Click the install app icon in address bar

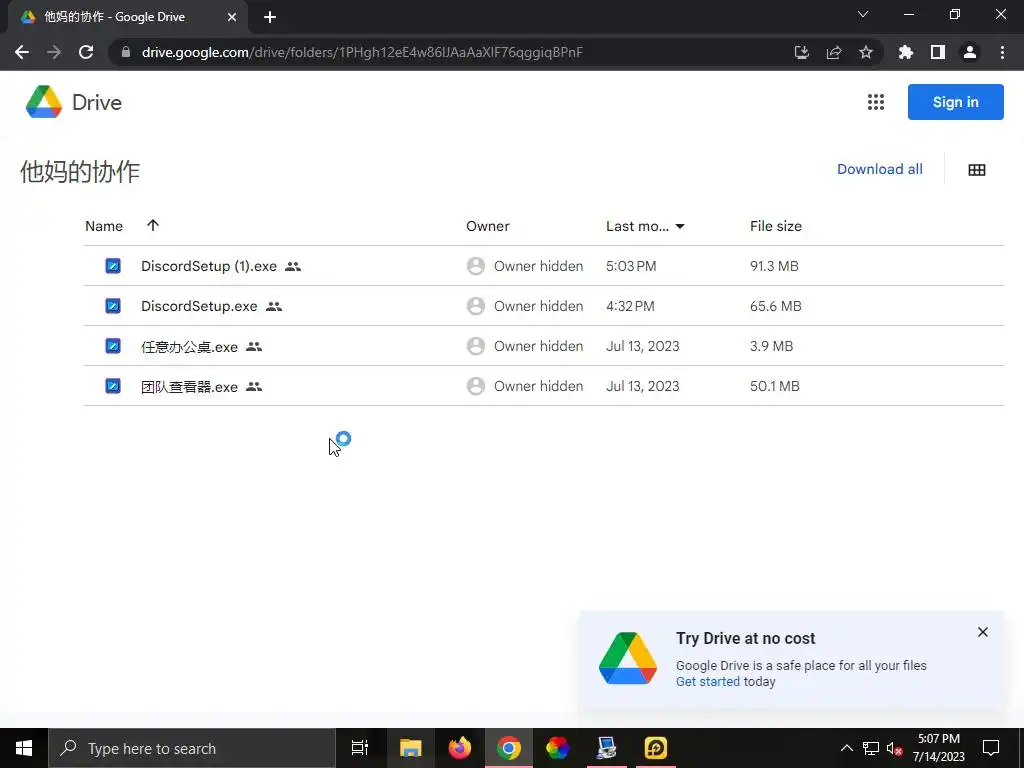tap(802, 52)
